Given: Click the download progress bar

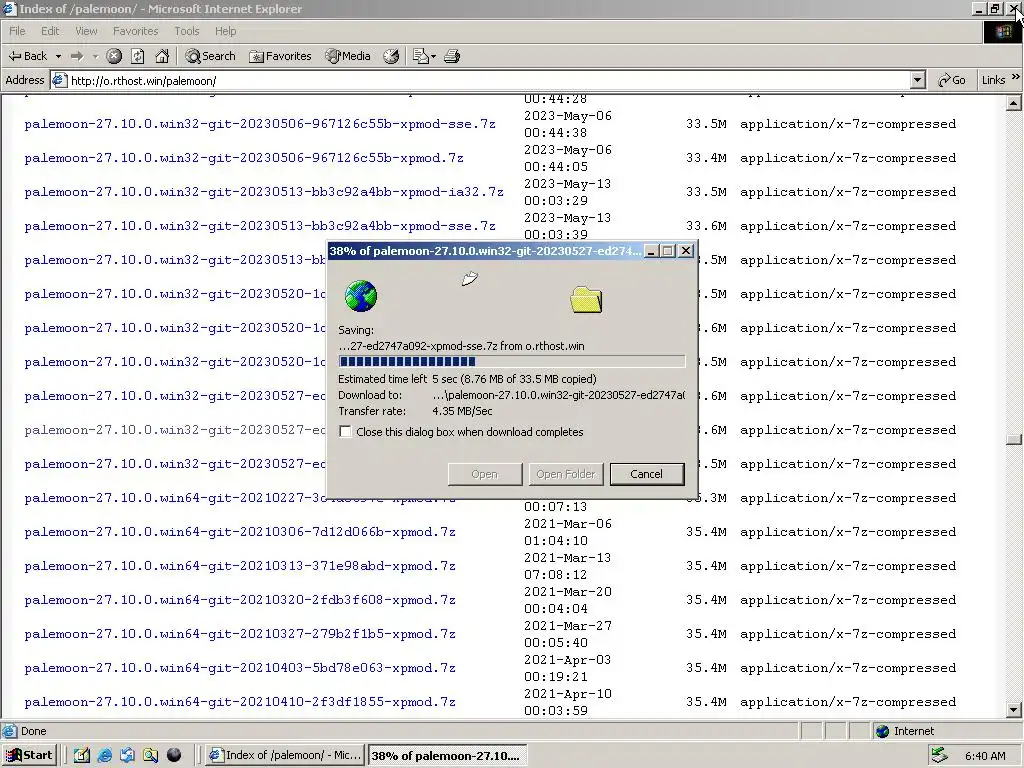Looking at the screenshot, I should point(511,362).
